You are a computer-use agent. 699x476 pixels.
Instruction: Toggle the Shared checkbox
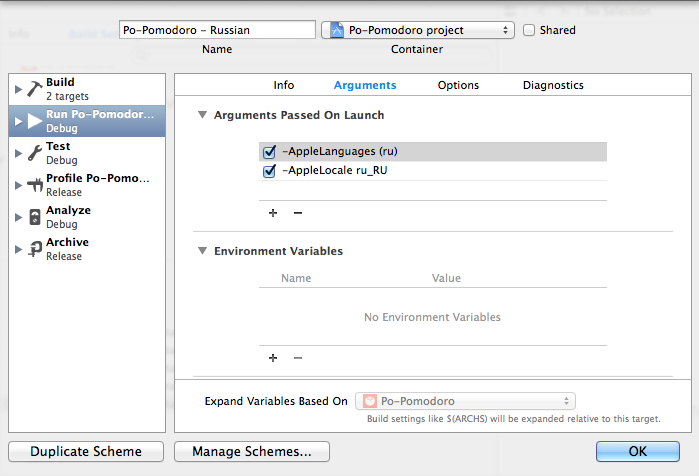click(529, 30)
